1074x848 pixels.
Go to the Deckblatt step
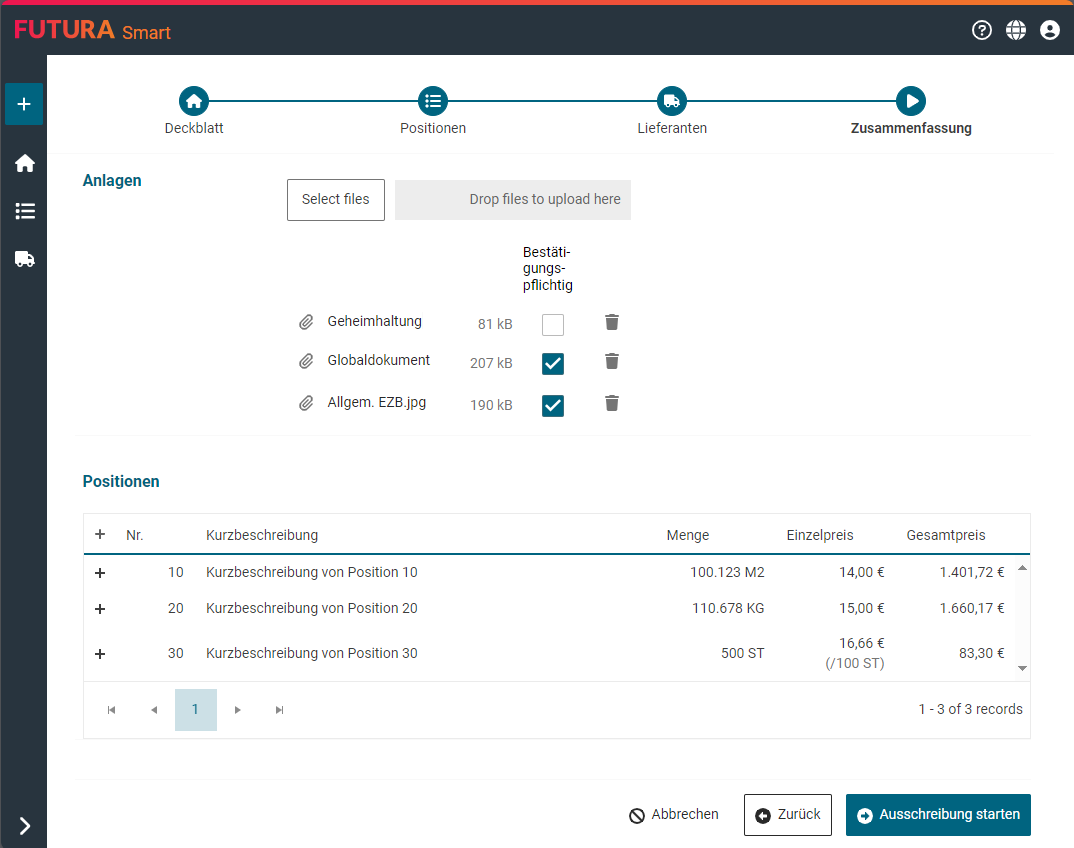coord(193,101)
